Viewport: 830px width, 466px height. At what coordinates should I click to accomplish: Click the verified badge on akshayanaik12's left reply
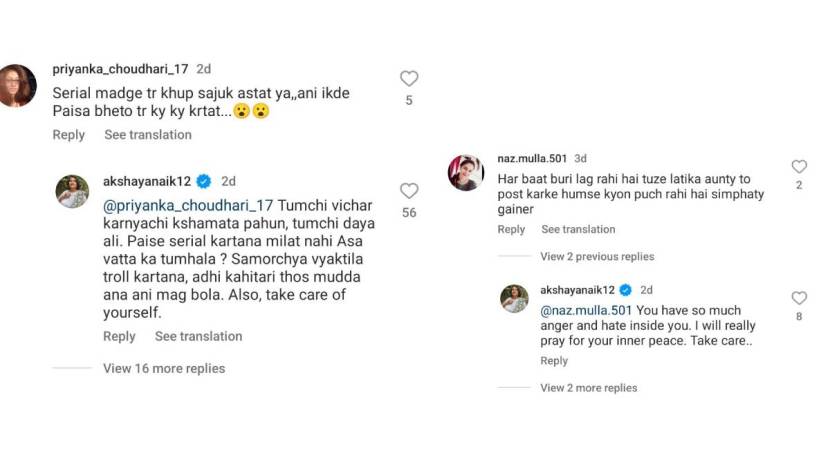pos(204,181)
